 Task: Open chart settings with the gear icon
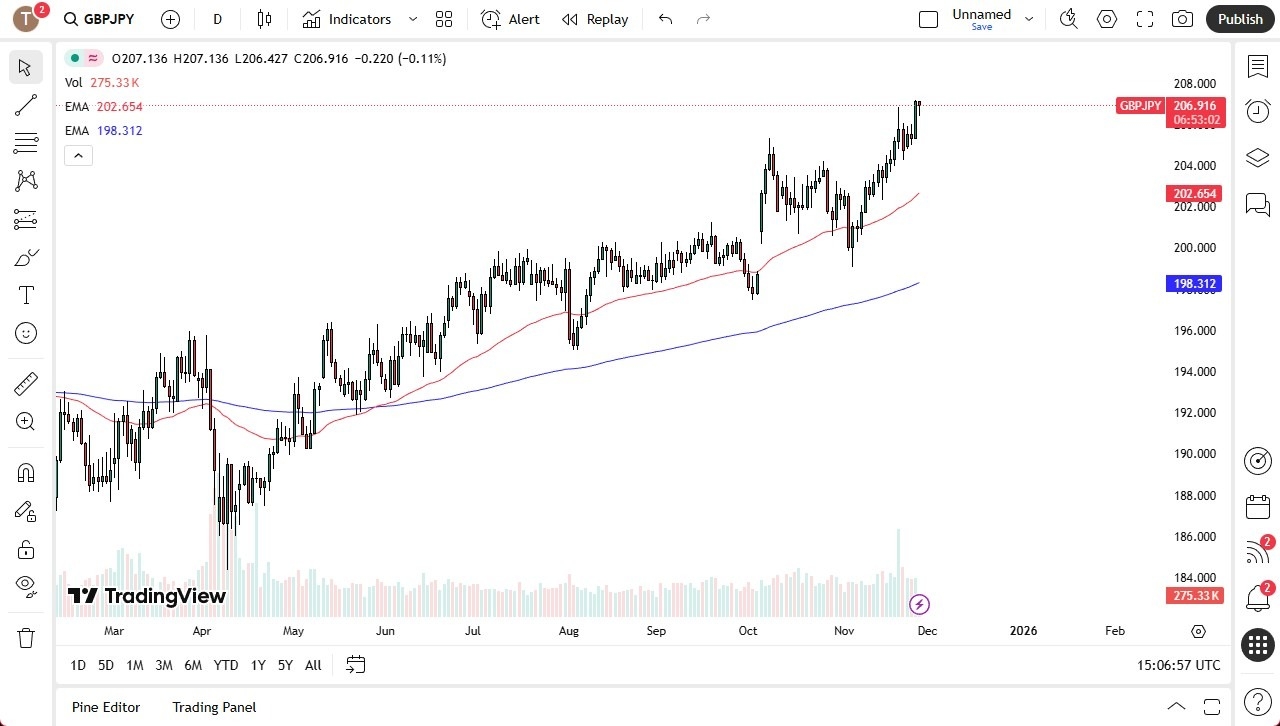pos(1106,18)
